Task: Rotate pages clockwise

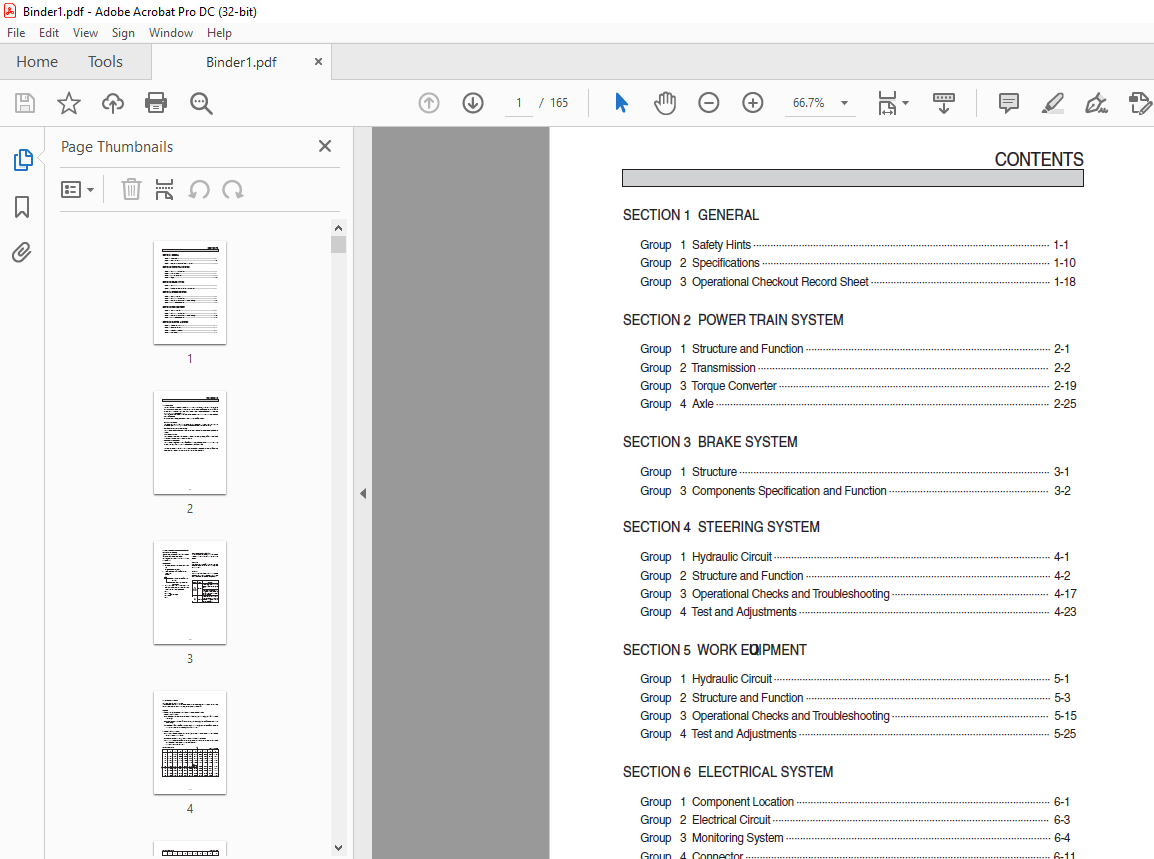Action: (233, 190)
